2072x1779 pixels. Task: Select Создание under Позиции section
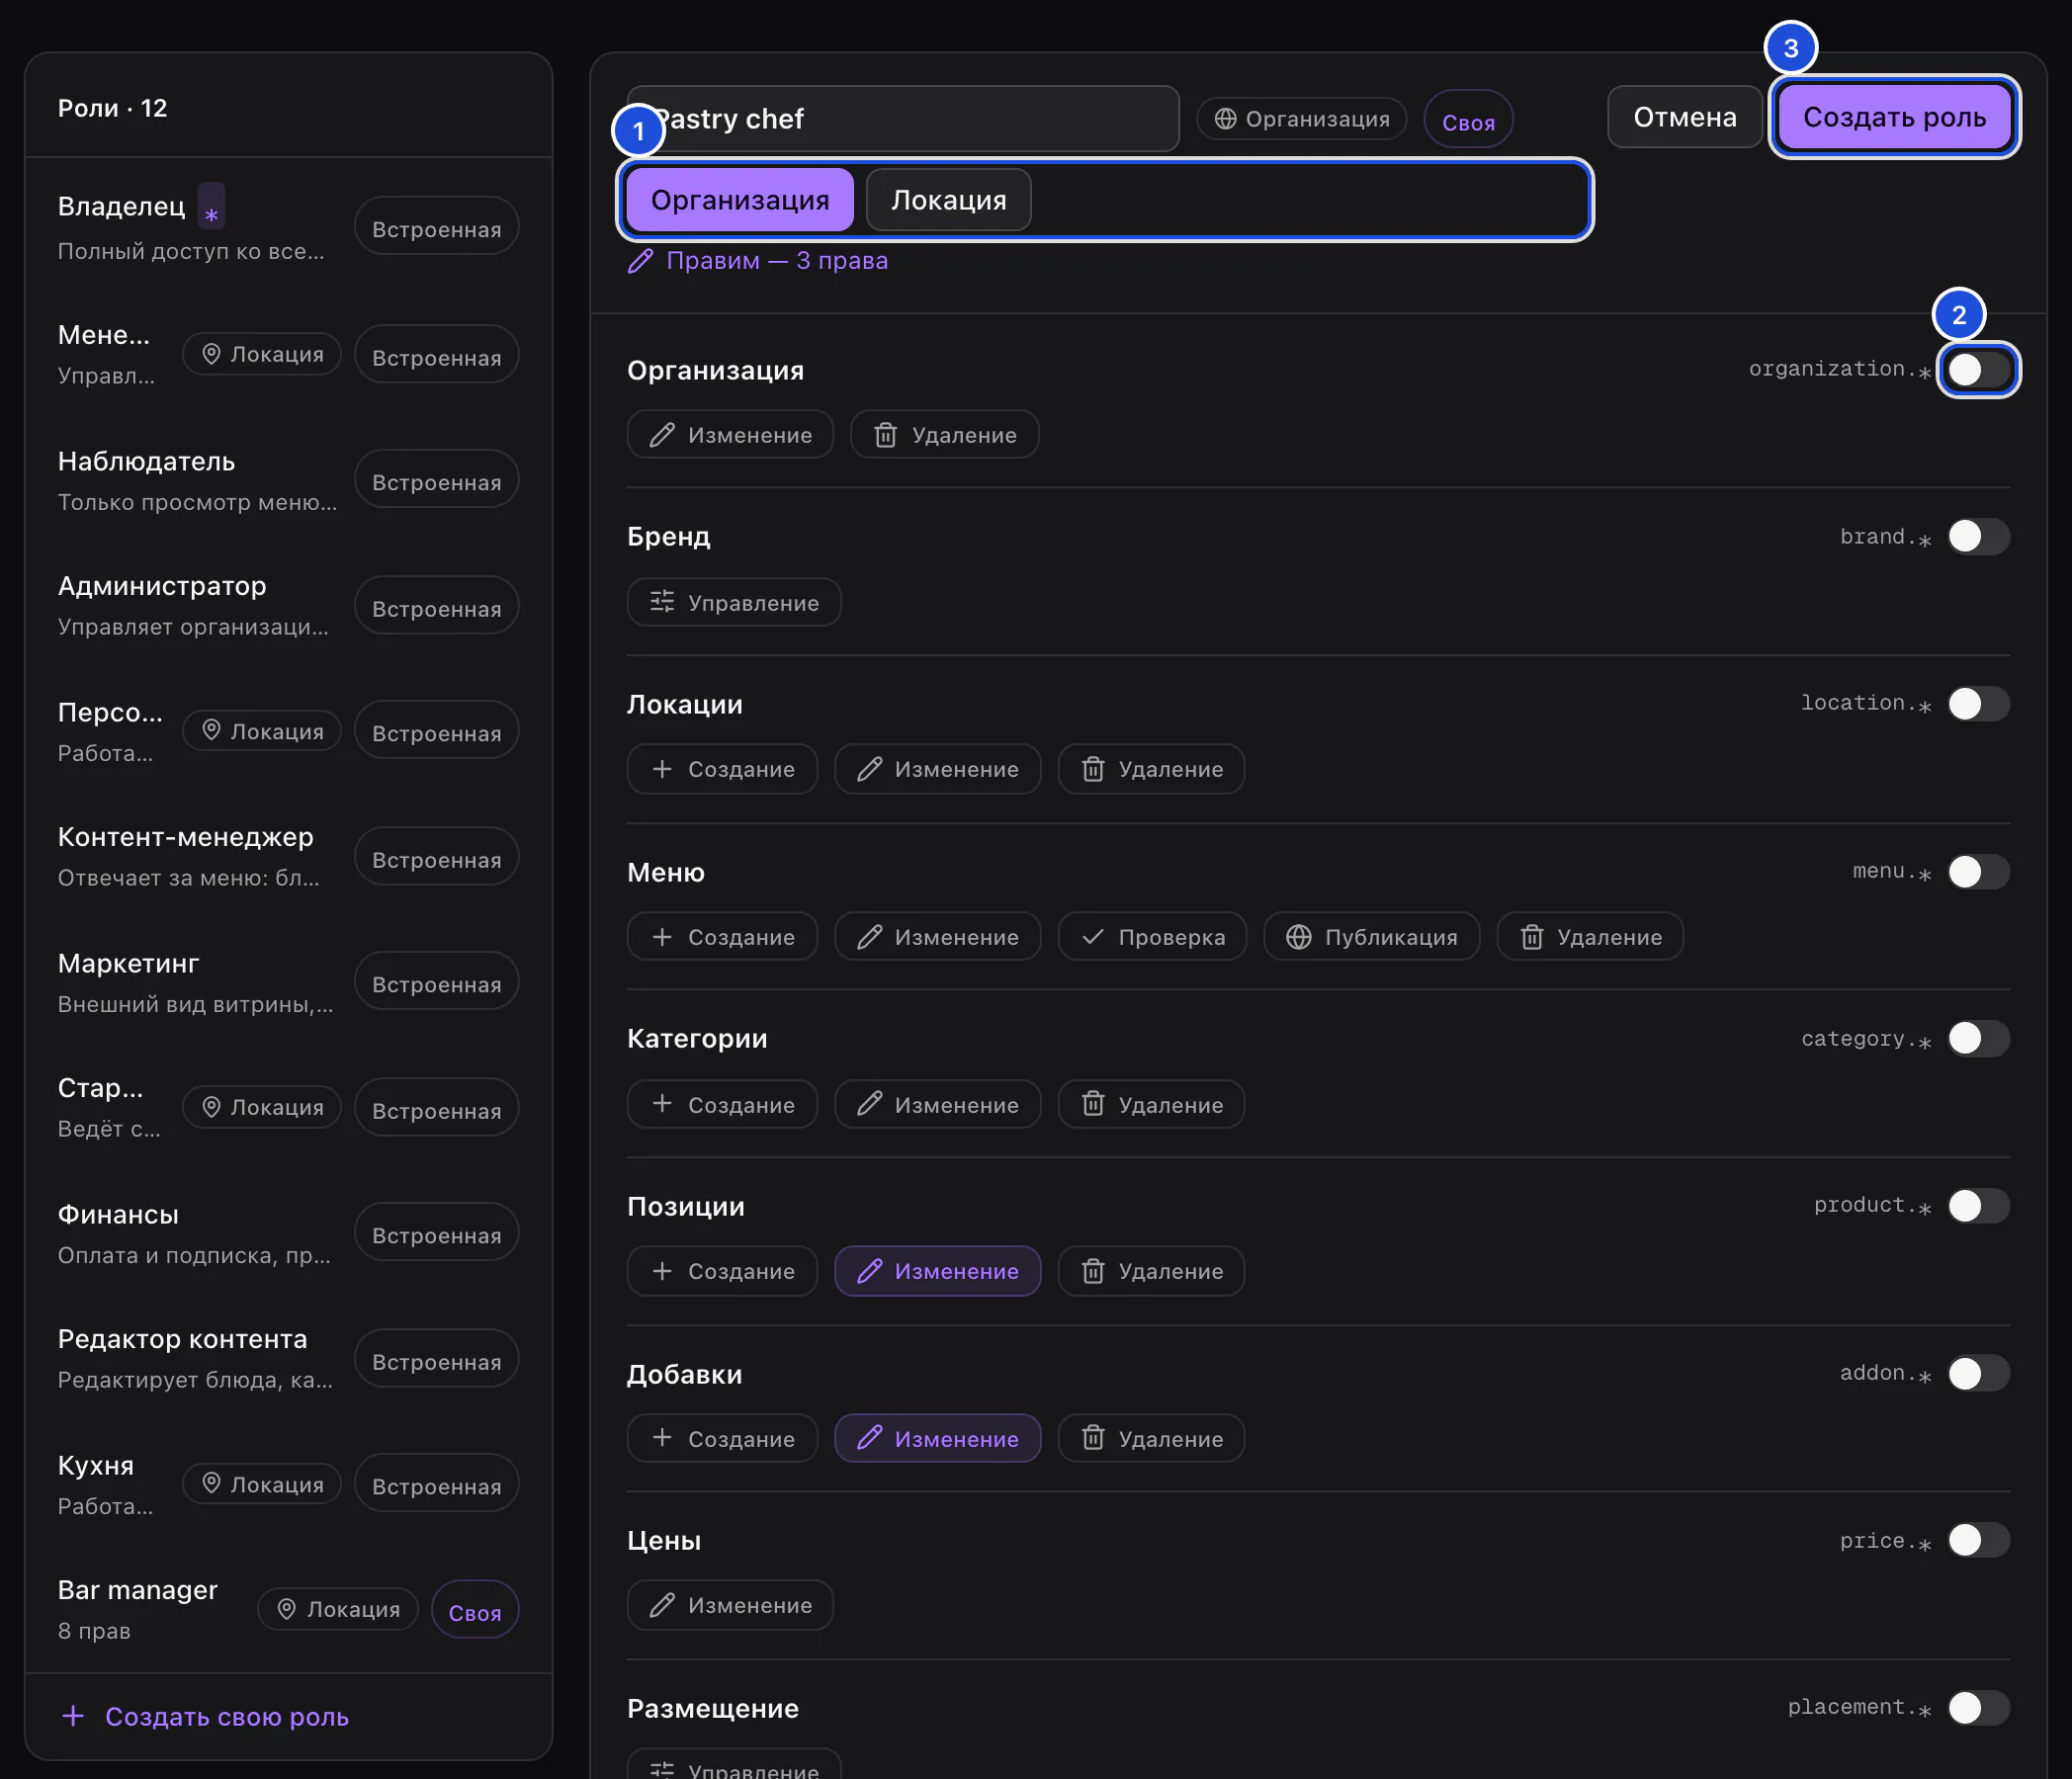click(x=722, y=1271)
